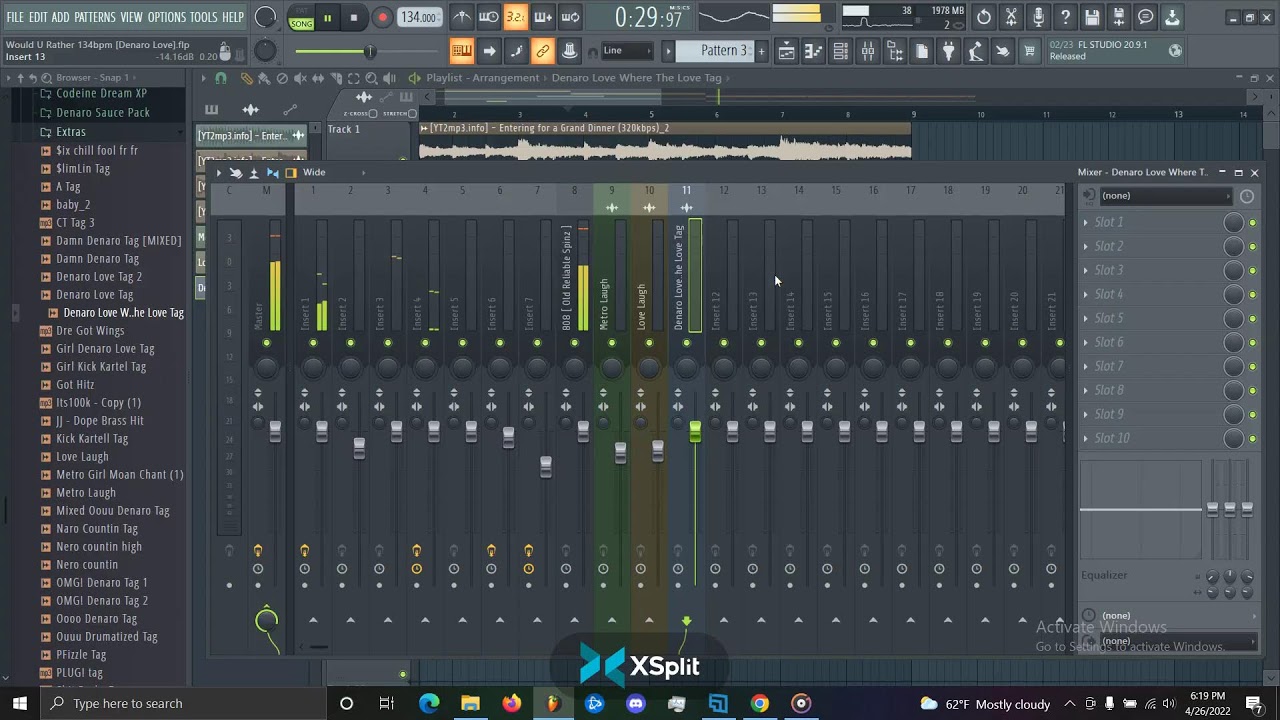This screenshot has height=720, width=1280.
Task: Click the globe news icon
Action: point(1175,50)
